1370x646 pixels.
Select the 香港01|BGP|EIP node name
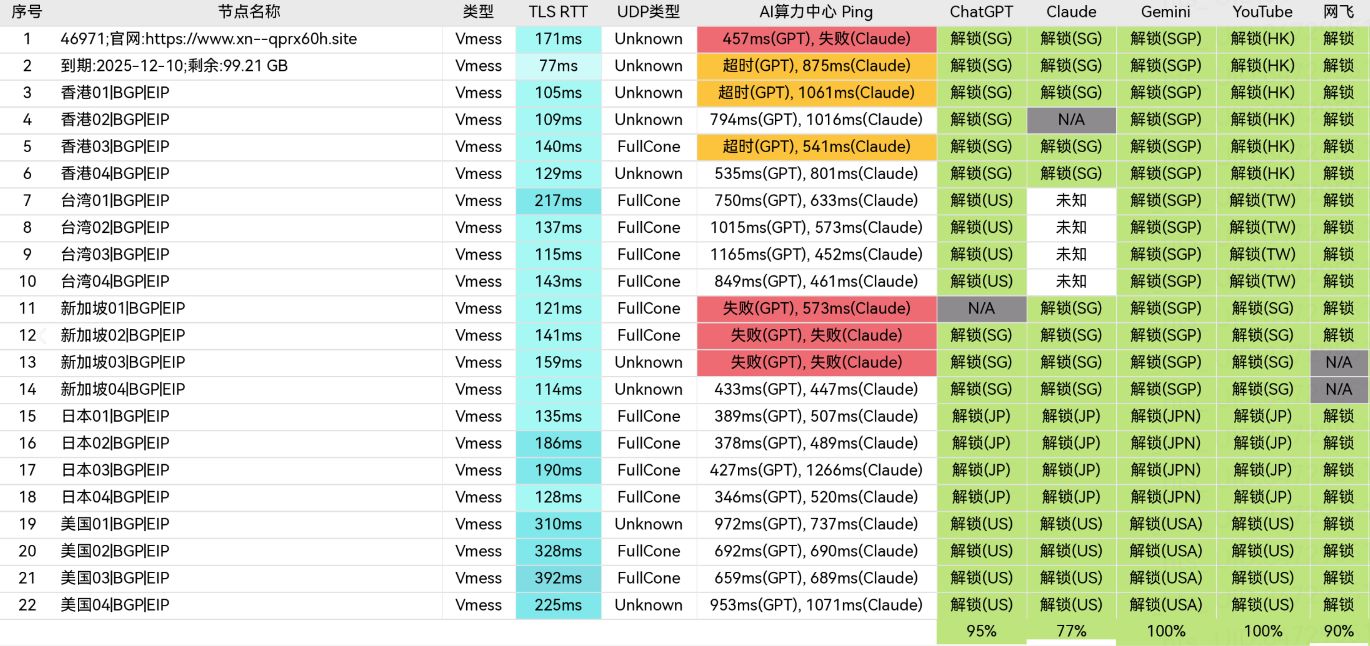pos(115,93)
